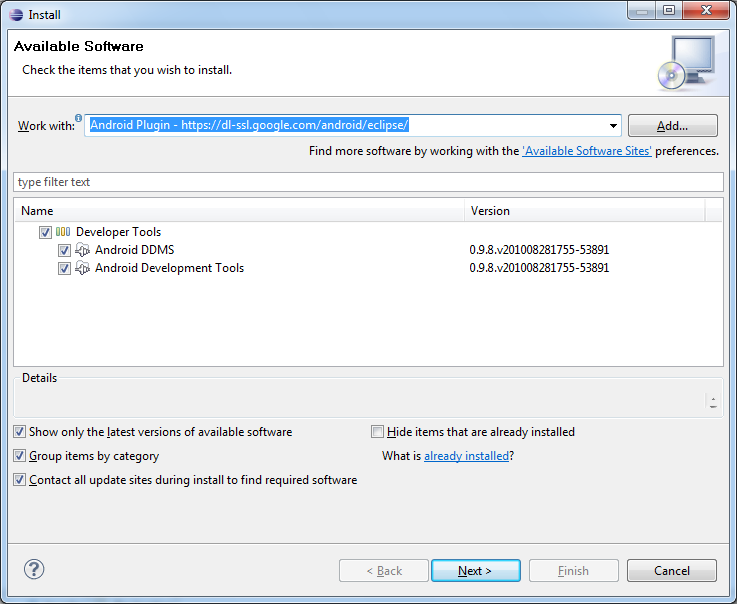737x604 pixels.
Task: Click the Details scroll up arrow
Action: (713, 399)
